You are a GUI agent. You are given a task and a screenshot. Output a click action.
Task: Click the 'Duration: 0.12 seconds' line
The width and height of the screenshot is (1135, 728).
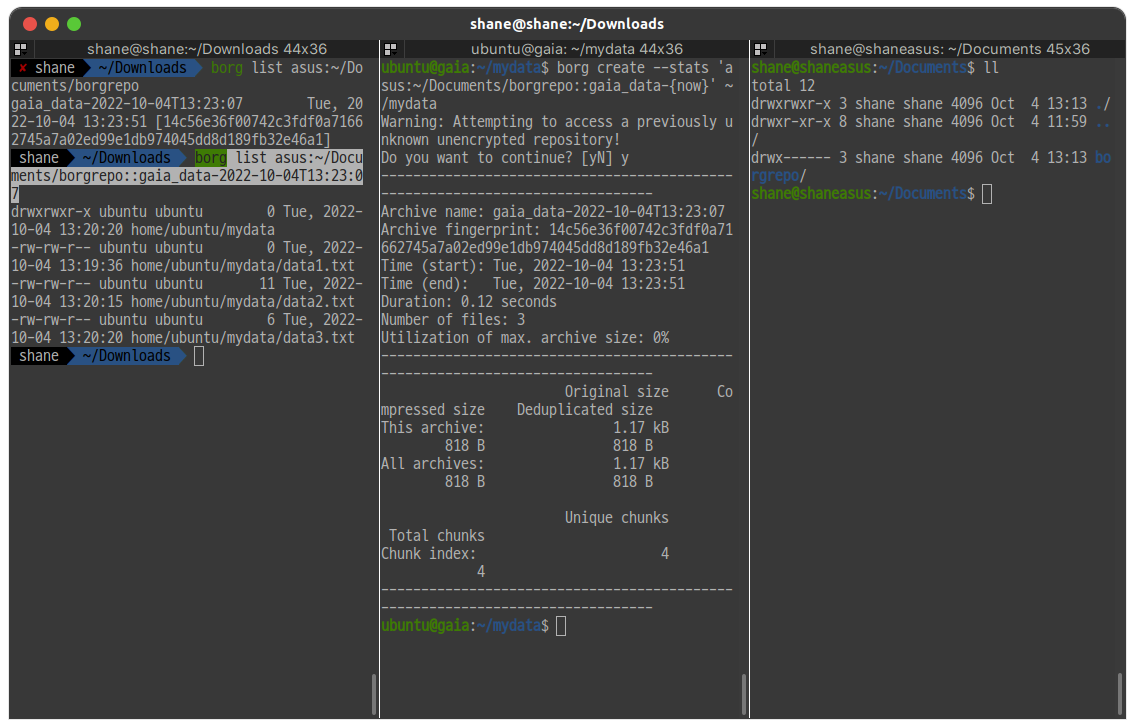pos(469,302)
